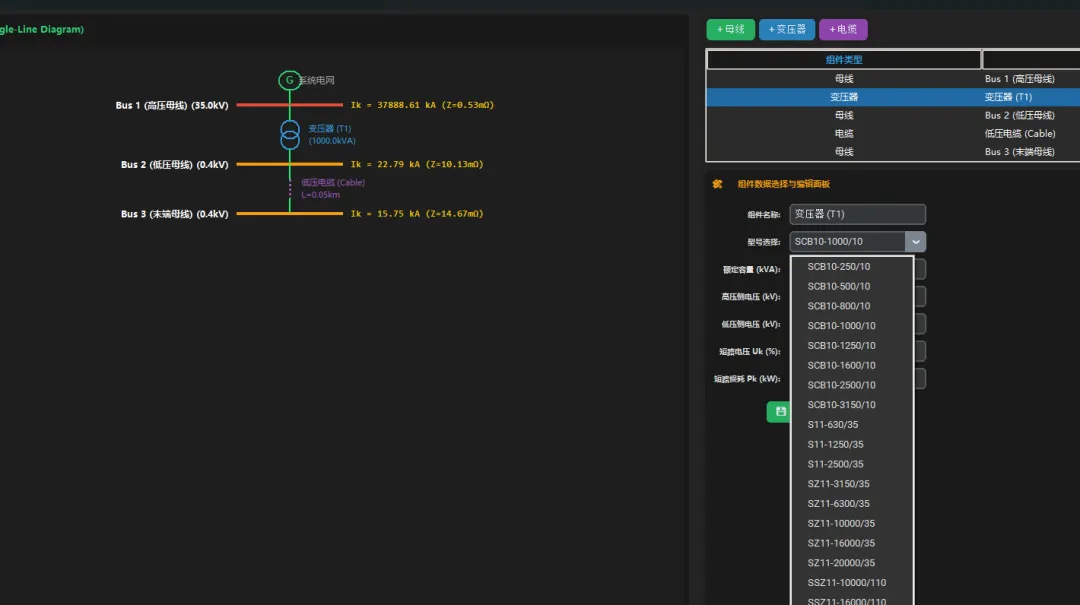Screen dimensions: 1080x605
Task: Choose SZ11-10000/35 from the model list
Action: tap(852, 524)
